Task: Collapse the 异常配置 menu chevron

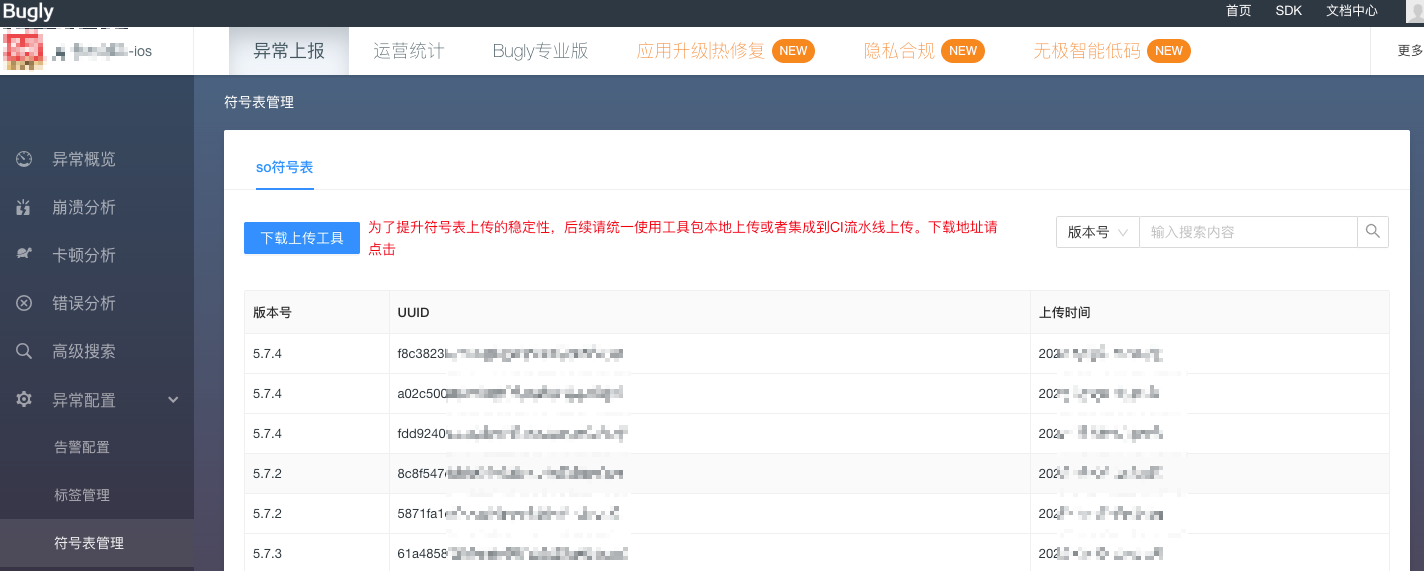Action: tap(173, 400)
